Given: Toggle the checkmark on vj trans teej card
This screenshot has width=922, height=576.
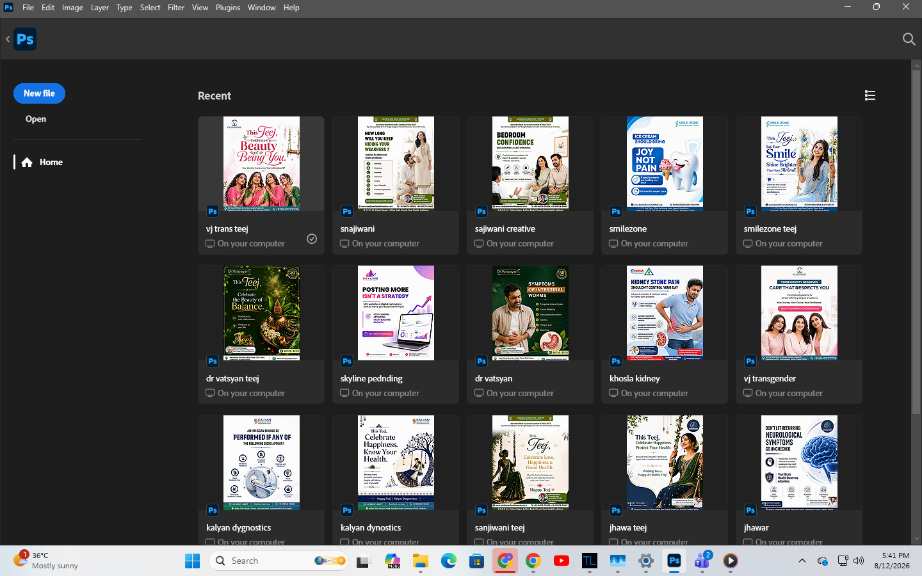Looking at the screenshot, I should click(312, 239).
